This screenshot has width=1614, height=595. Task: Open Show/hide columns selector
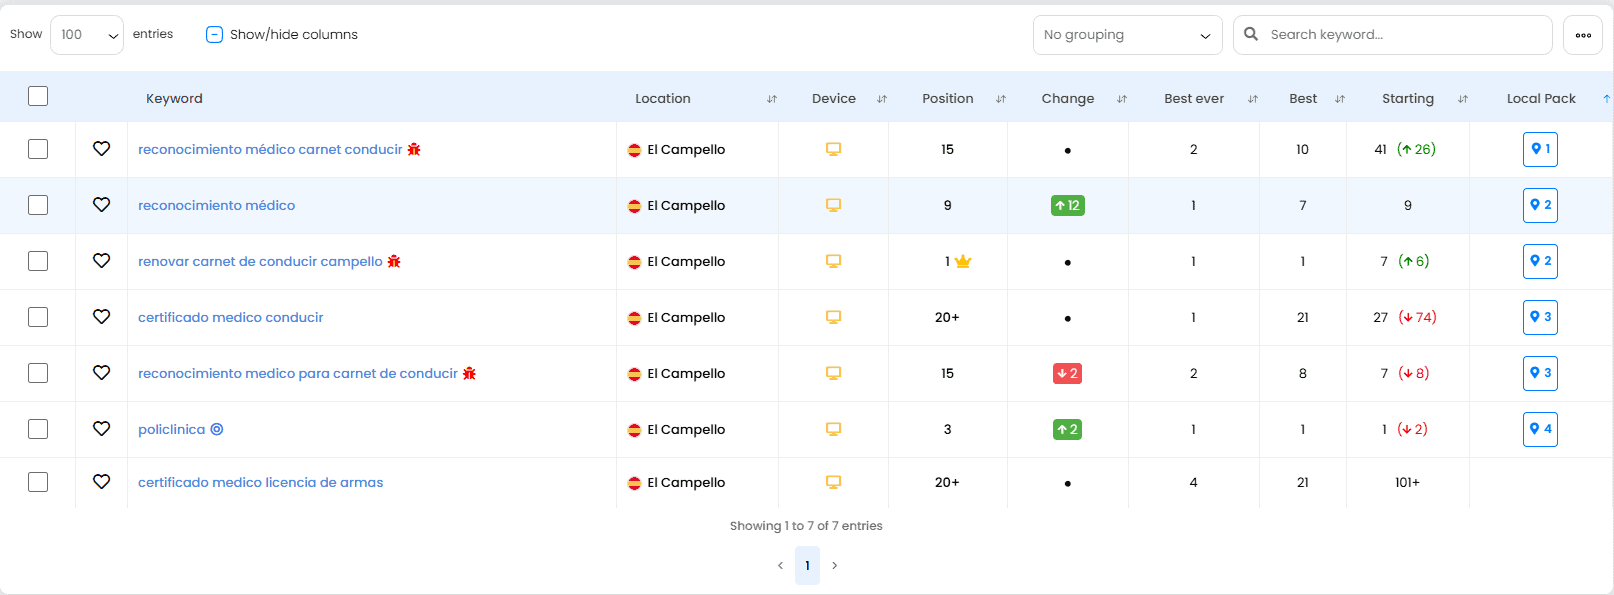pos(282,35)
